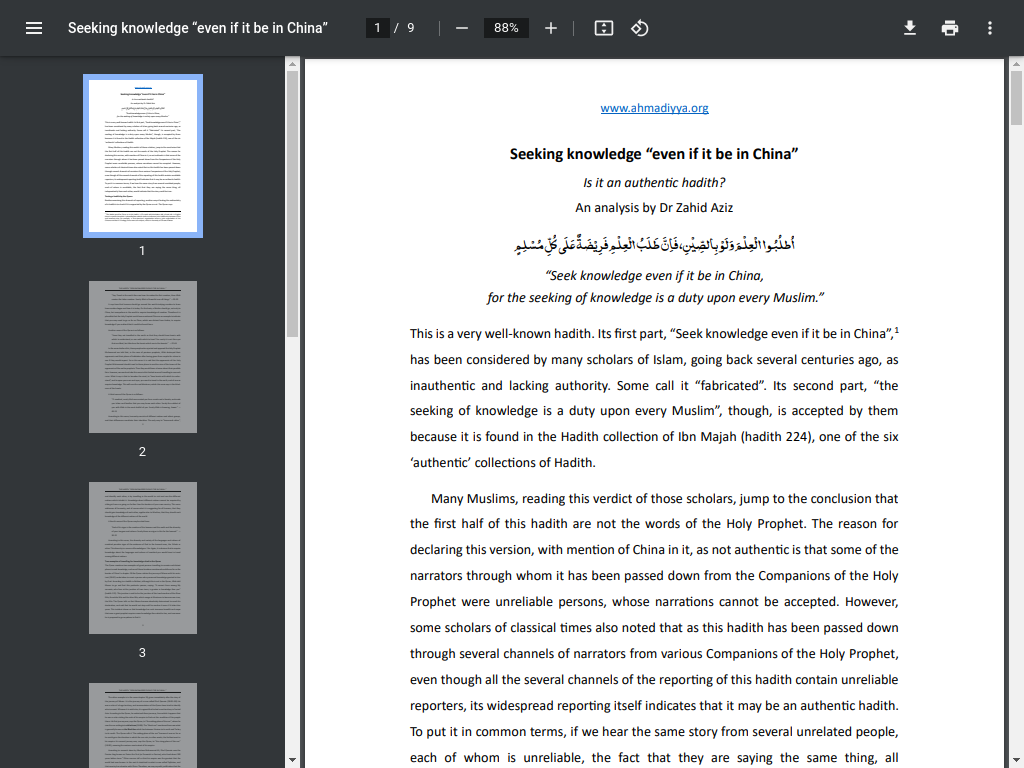The image size is (1024, 768).
Task: Jump to the page 2 thumbnail
Action: (143, 357)
